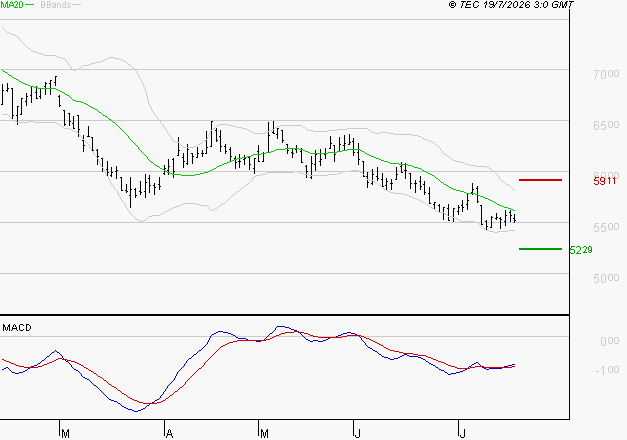Click the first J month axis label
The width and height of the screenshot is (627, 440).
tap(357, 434)
